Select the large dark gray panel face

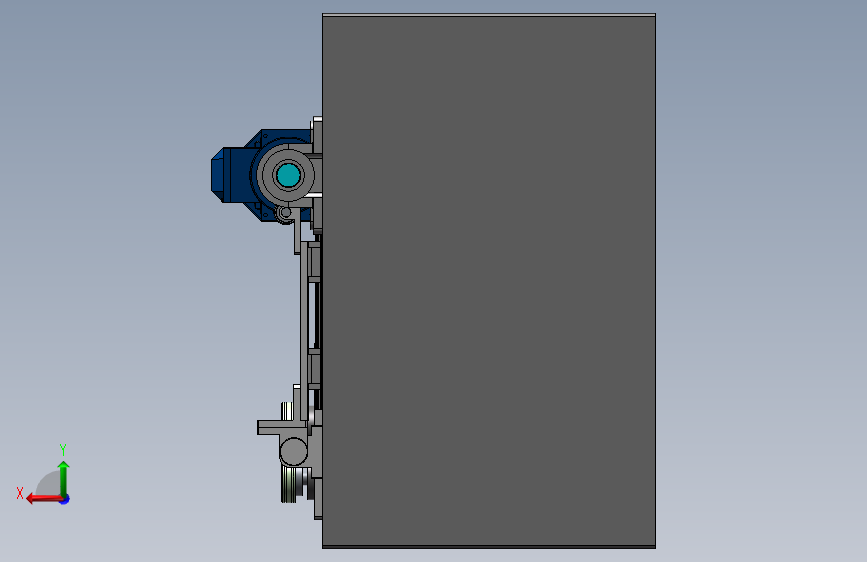(x=489, y=281)
